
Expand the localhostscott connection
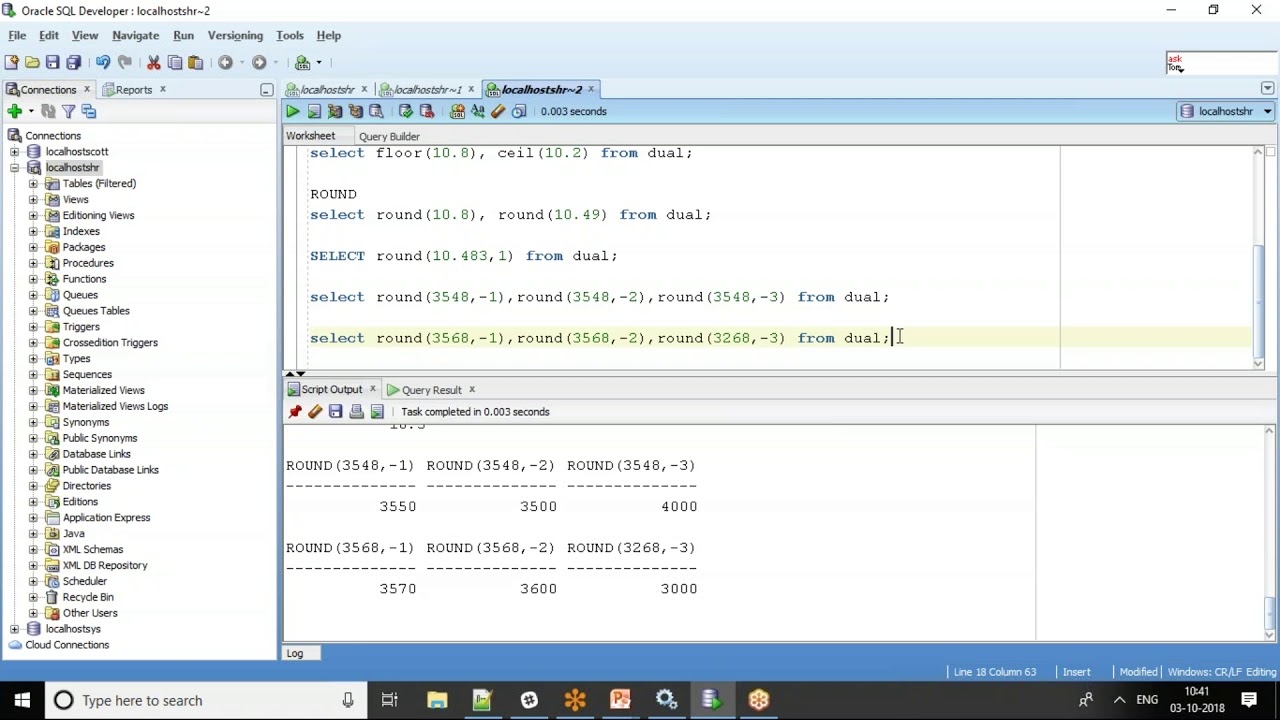[x=14, y=152]
